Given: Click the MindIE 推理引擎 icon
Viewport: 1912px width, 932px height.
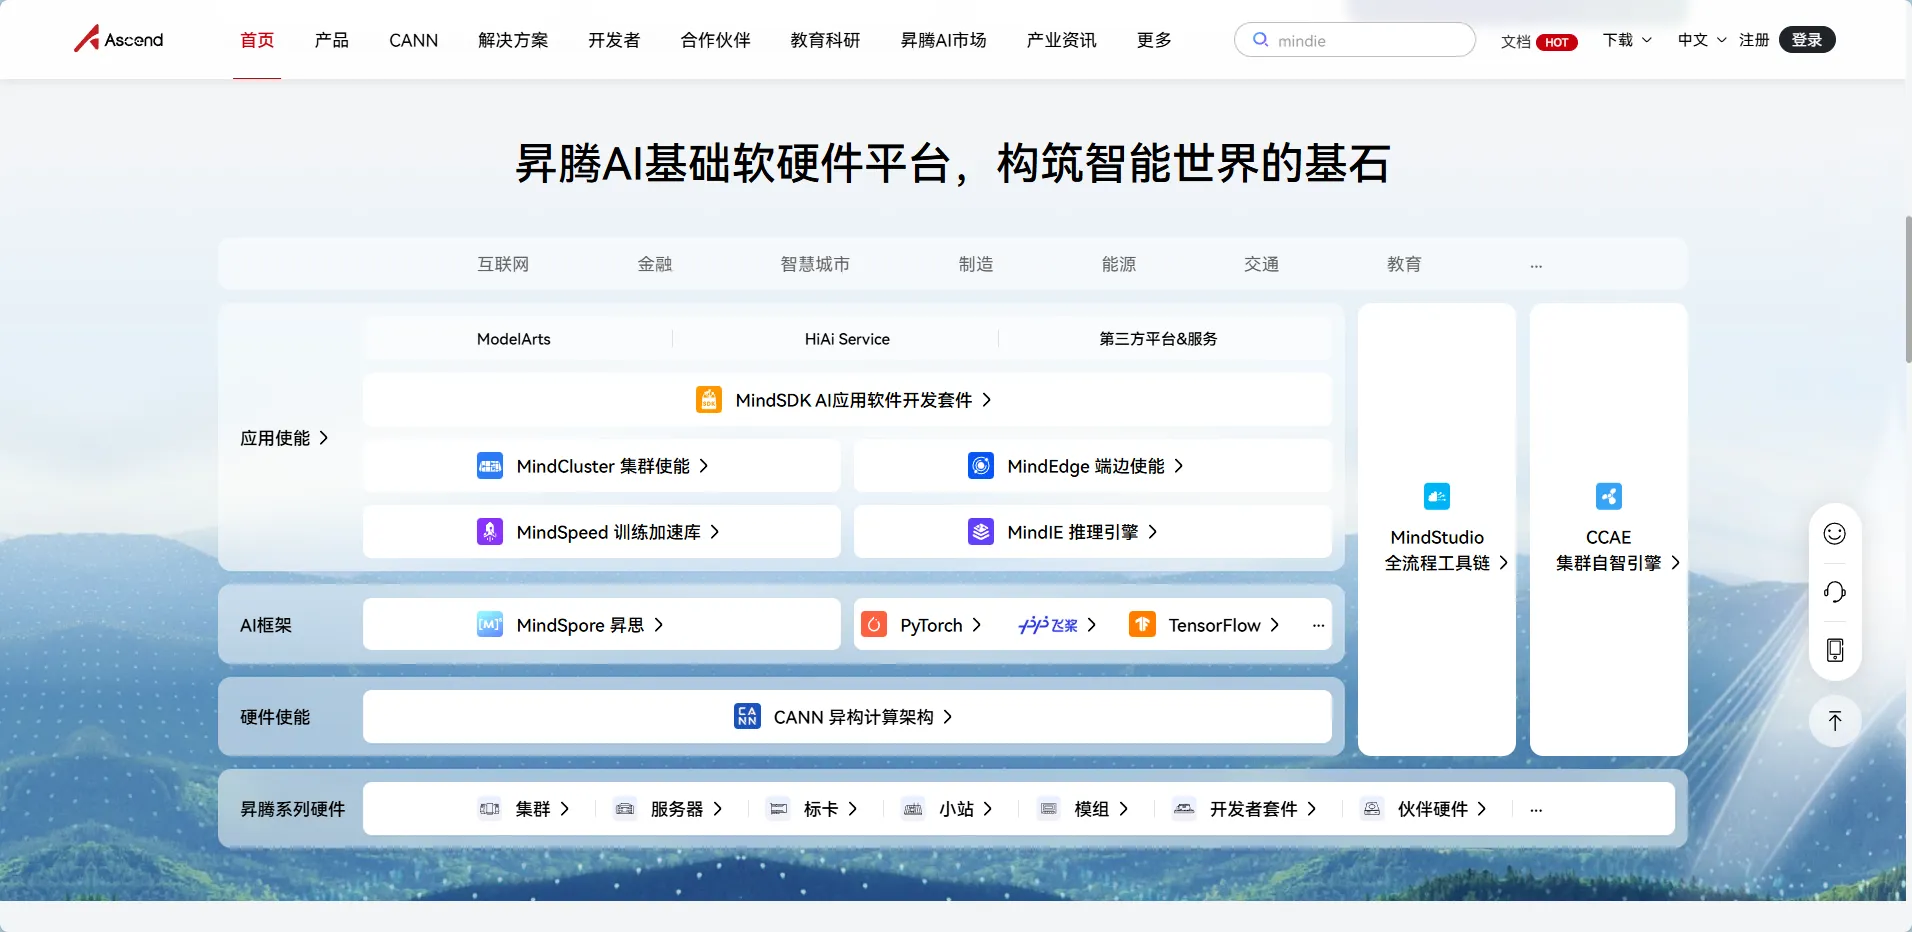Looking at the screenshot, I should 980,532.
